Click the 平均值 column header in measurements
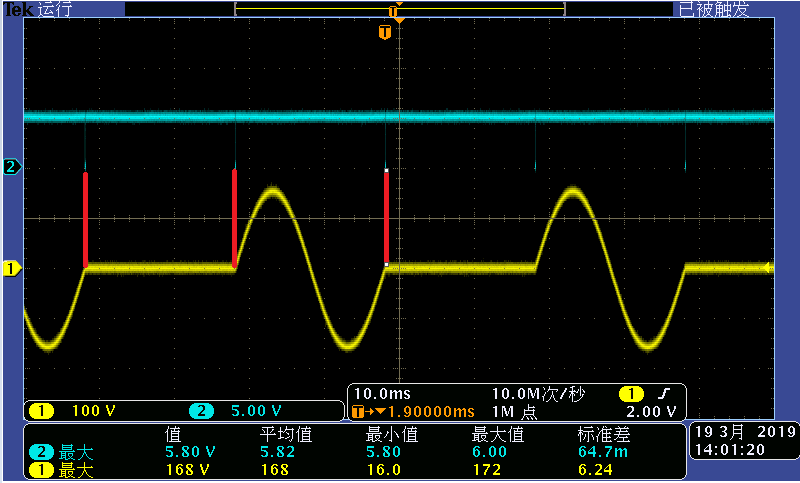Screen dimensions: 800x483 pyautogui.click(x=286, y=435)
